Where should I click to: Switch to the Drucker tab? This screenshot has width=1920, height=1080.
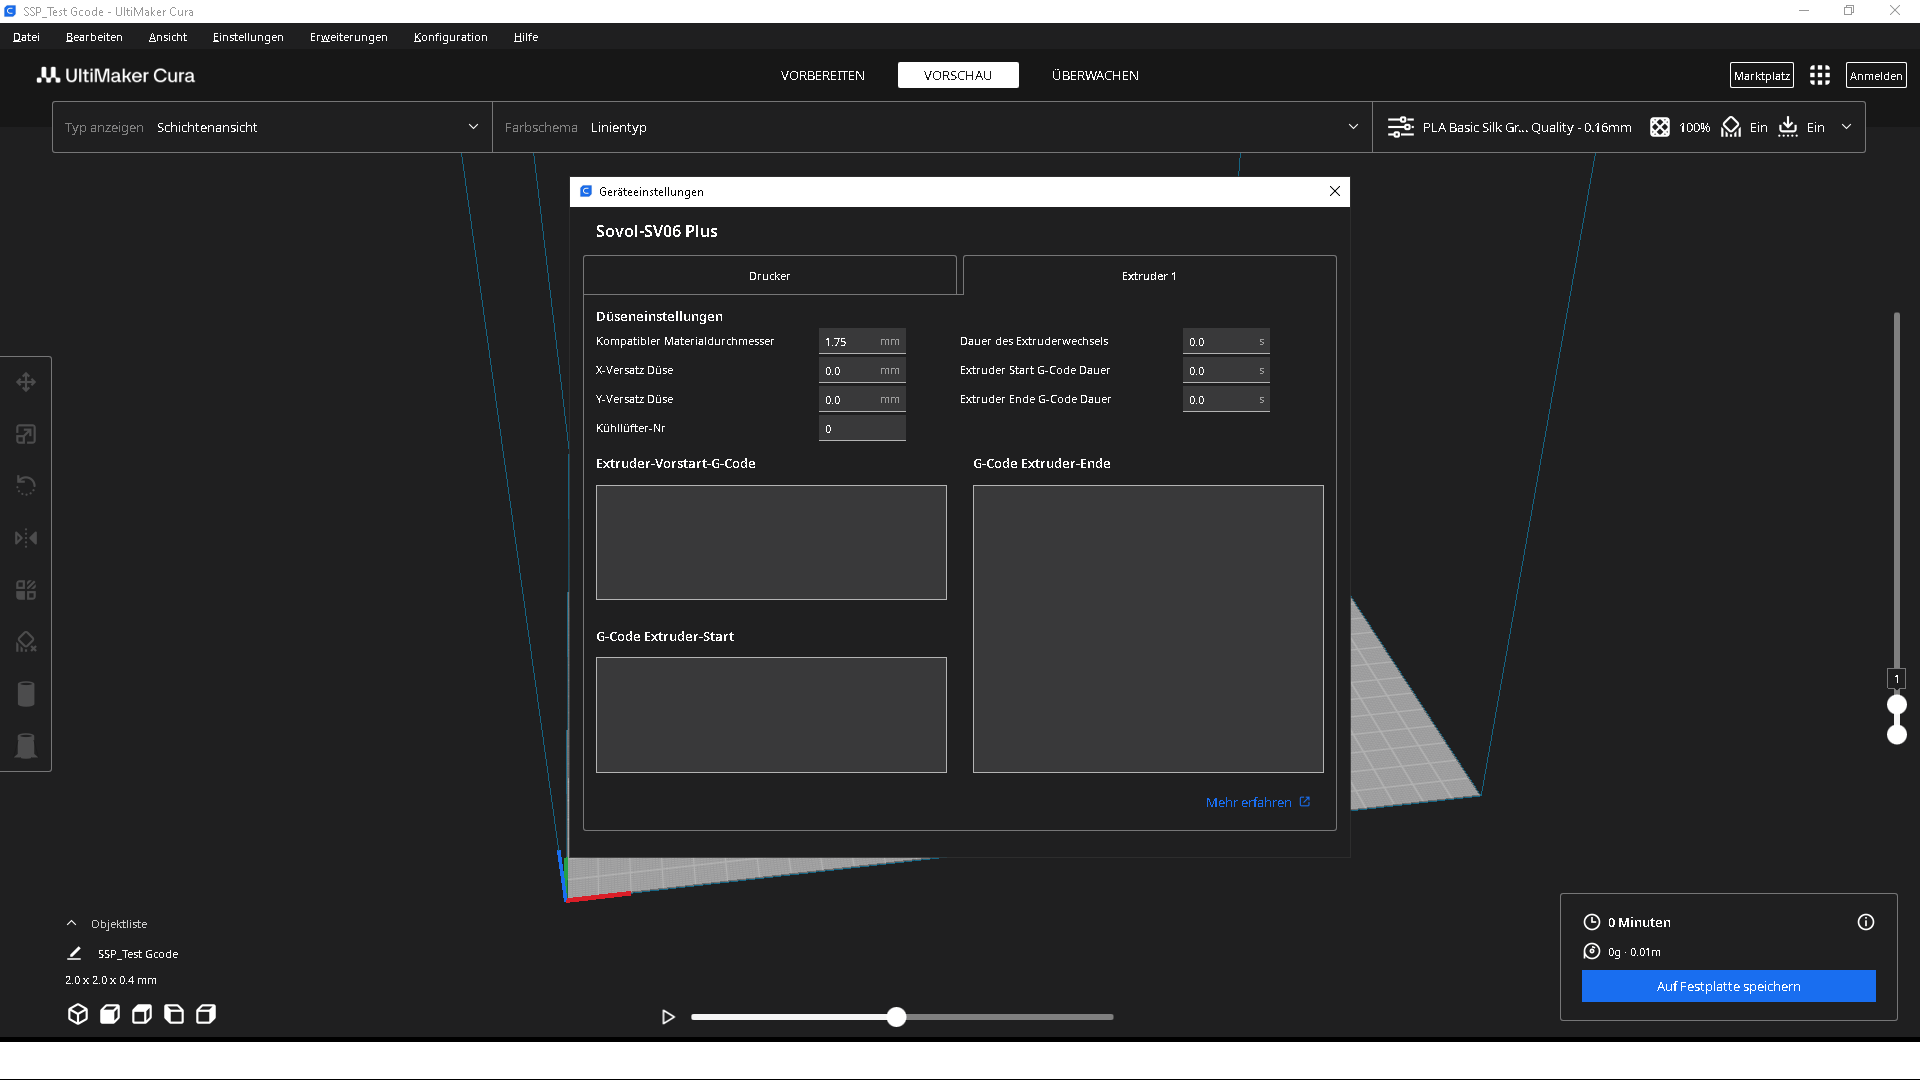(769, 276)
